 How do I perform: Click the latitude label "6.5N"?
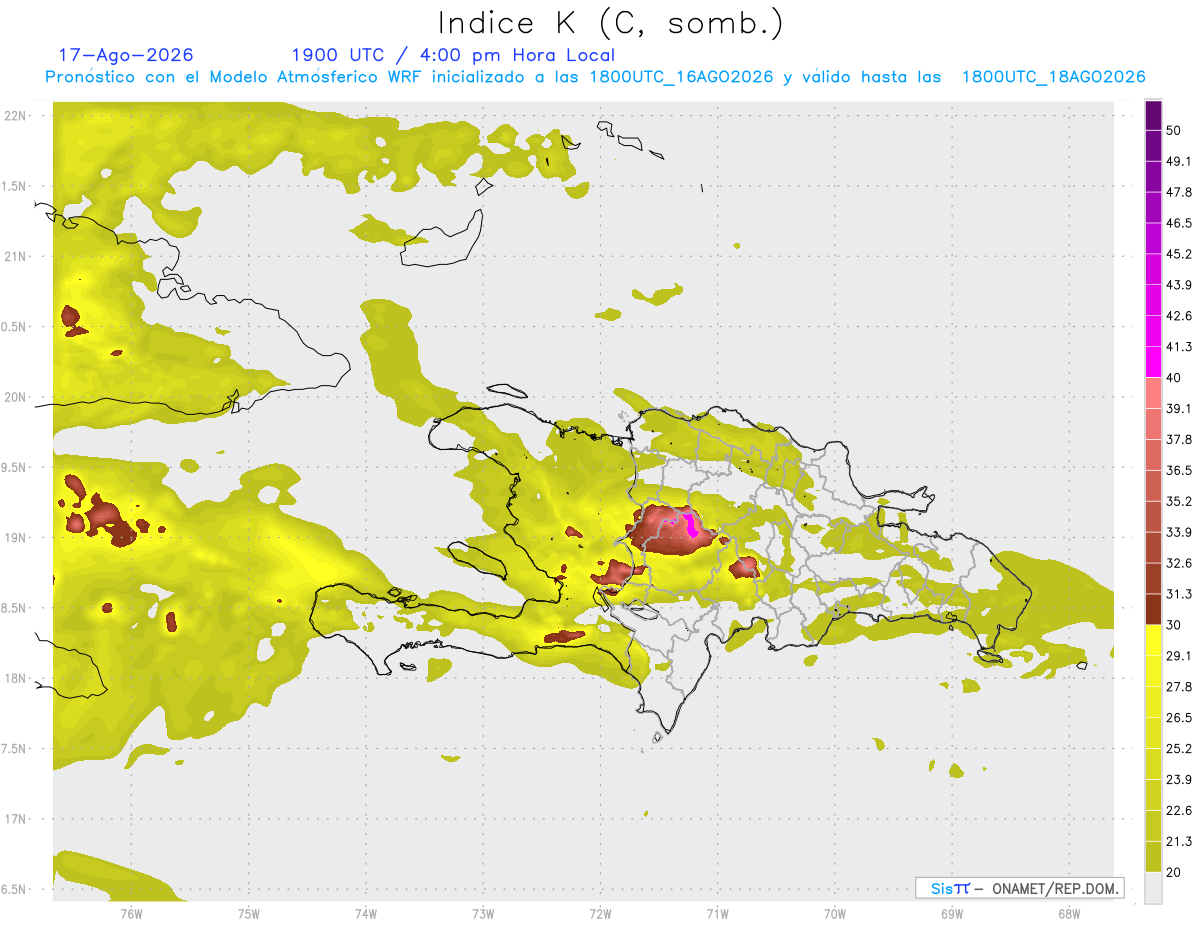[x=15, y=889]
